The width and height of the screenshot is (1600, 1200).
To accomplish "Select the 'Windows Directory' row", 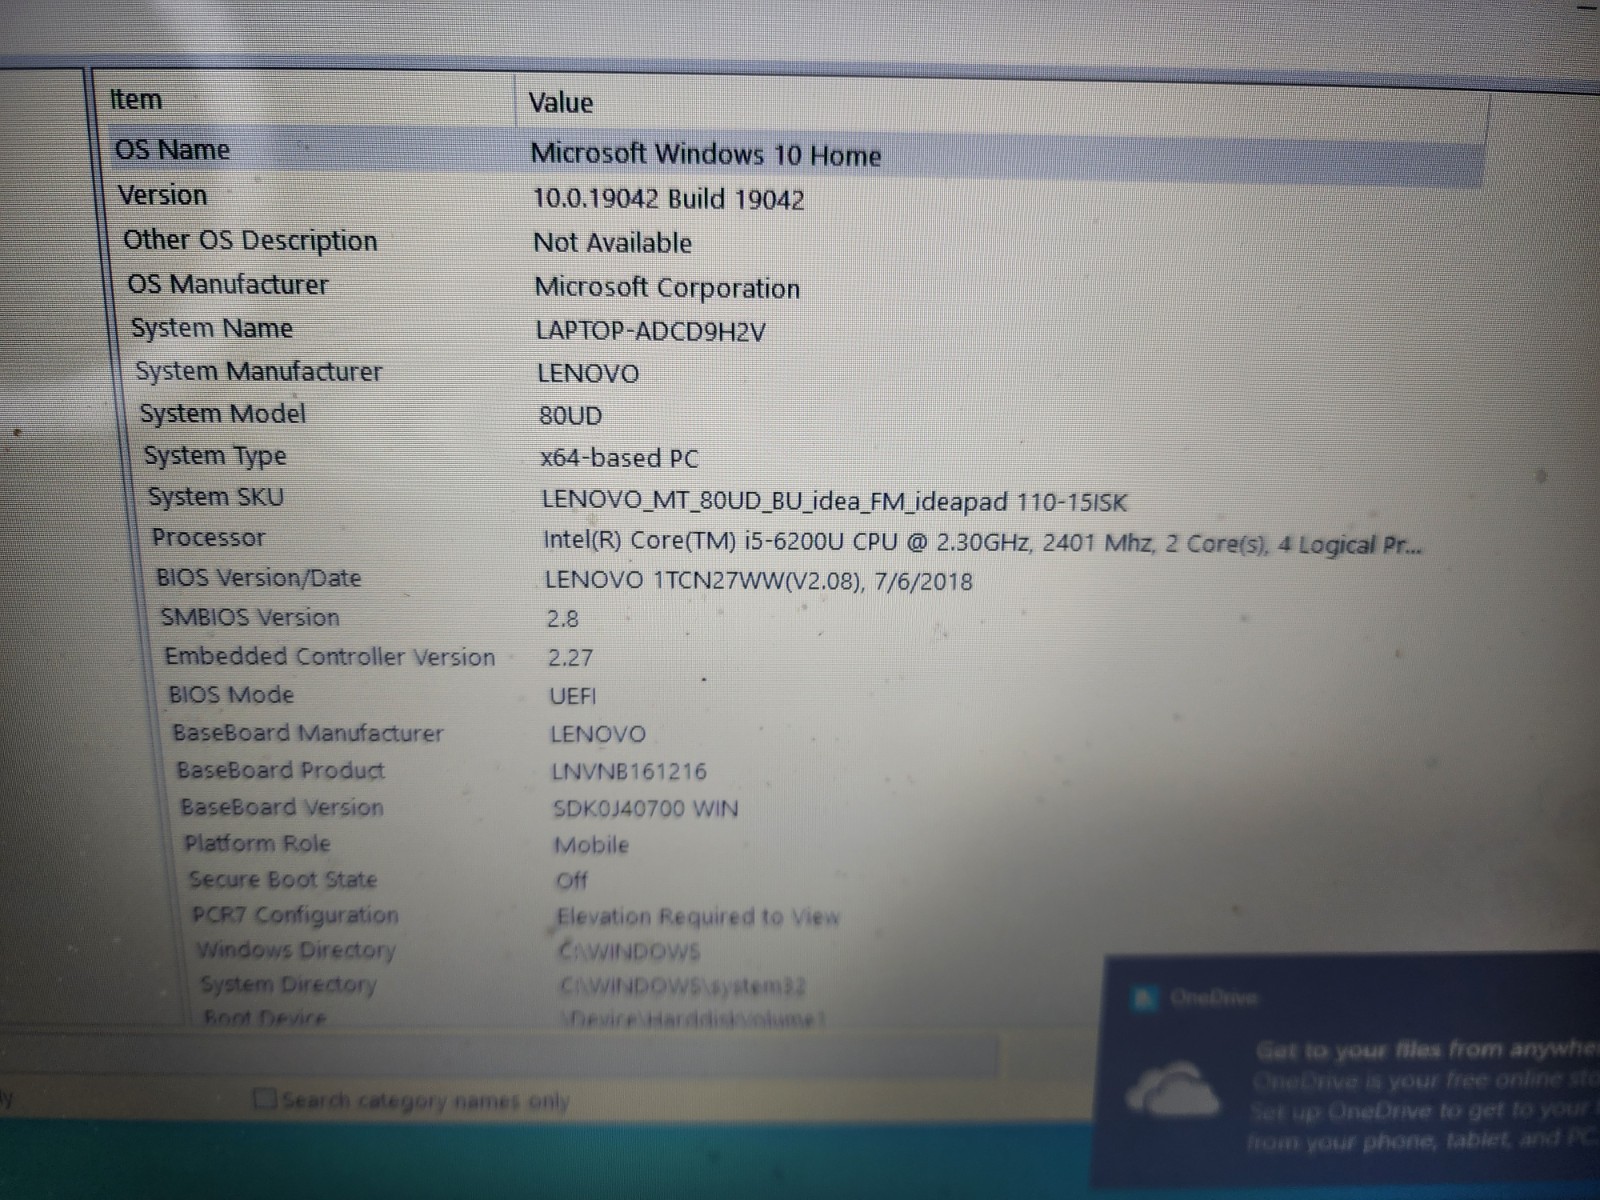I will [x=295, y=950].
